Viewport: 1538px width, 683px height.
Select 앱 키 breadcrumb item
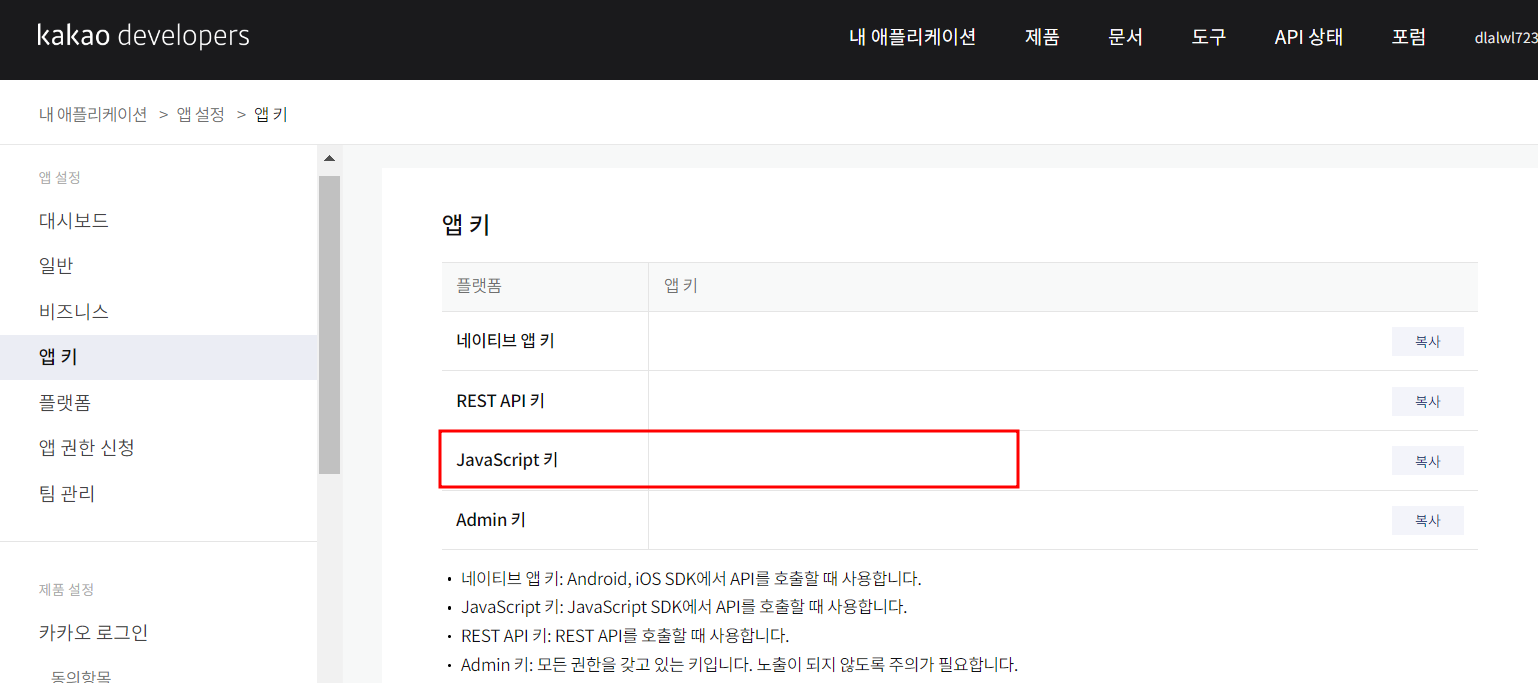tap(271, 114)
